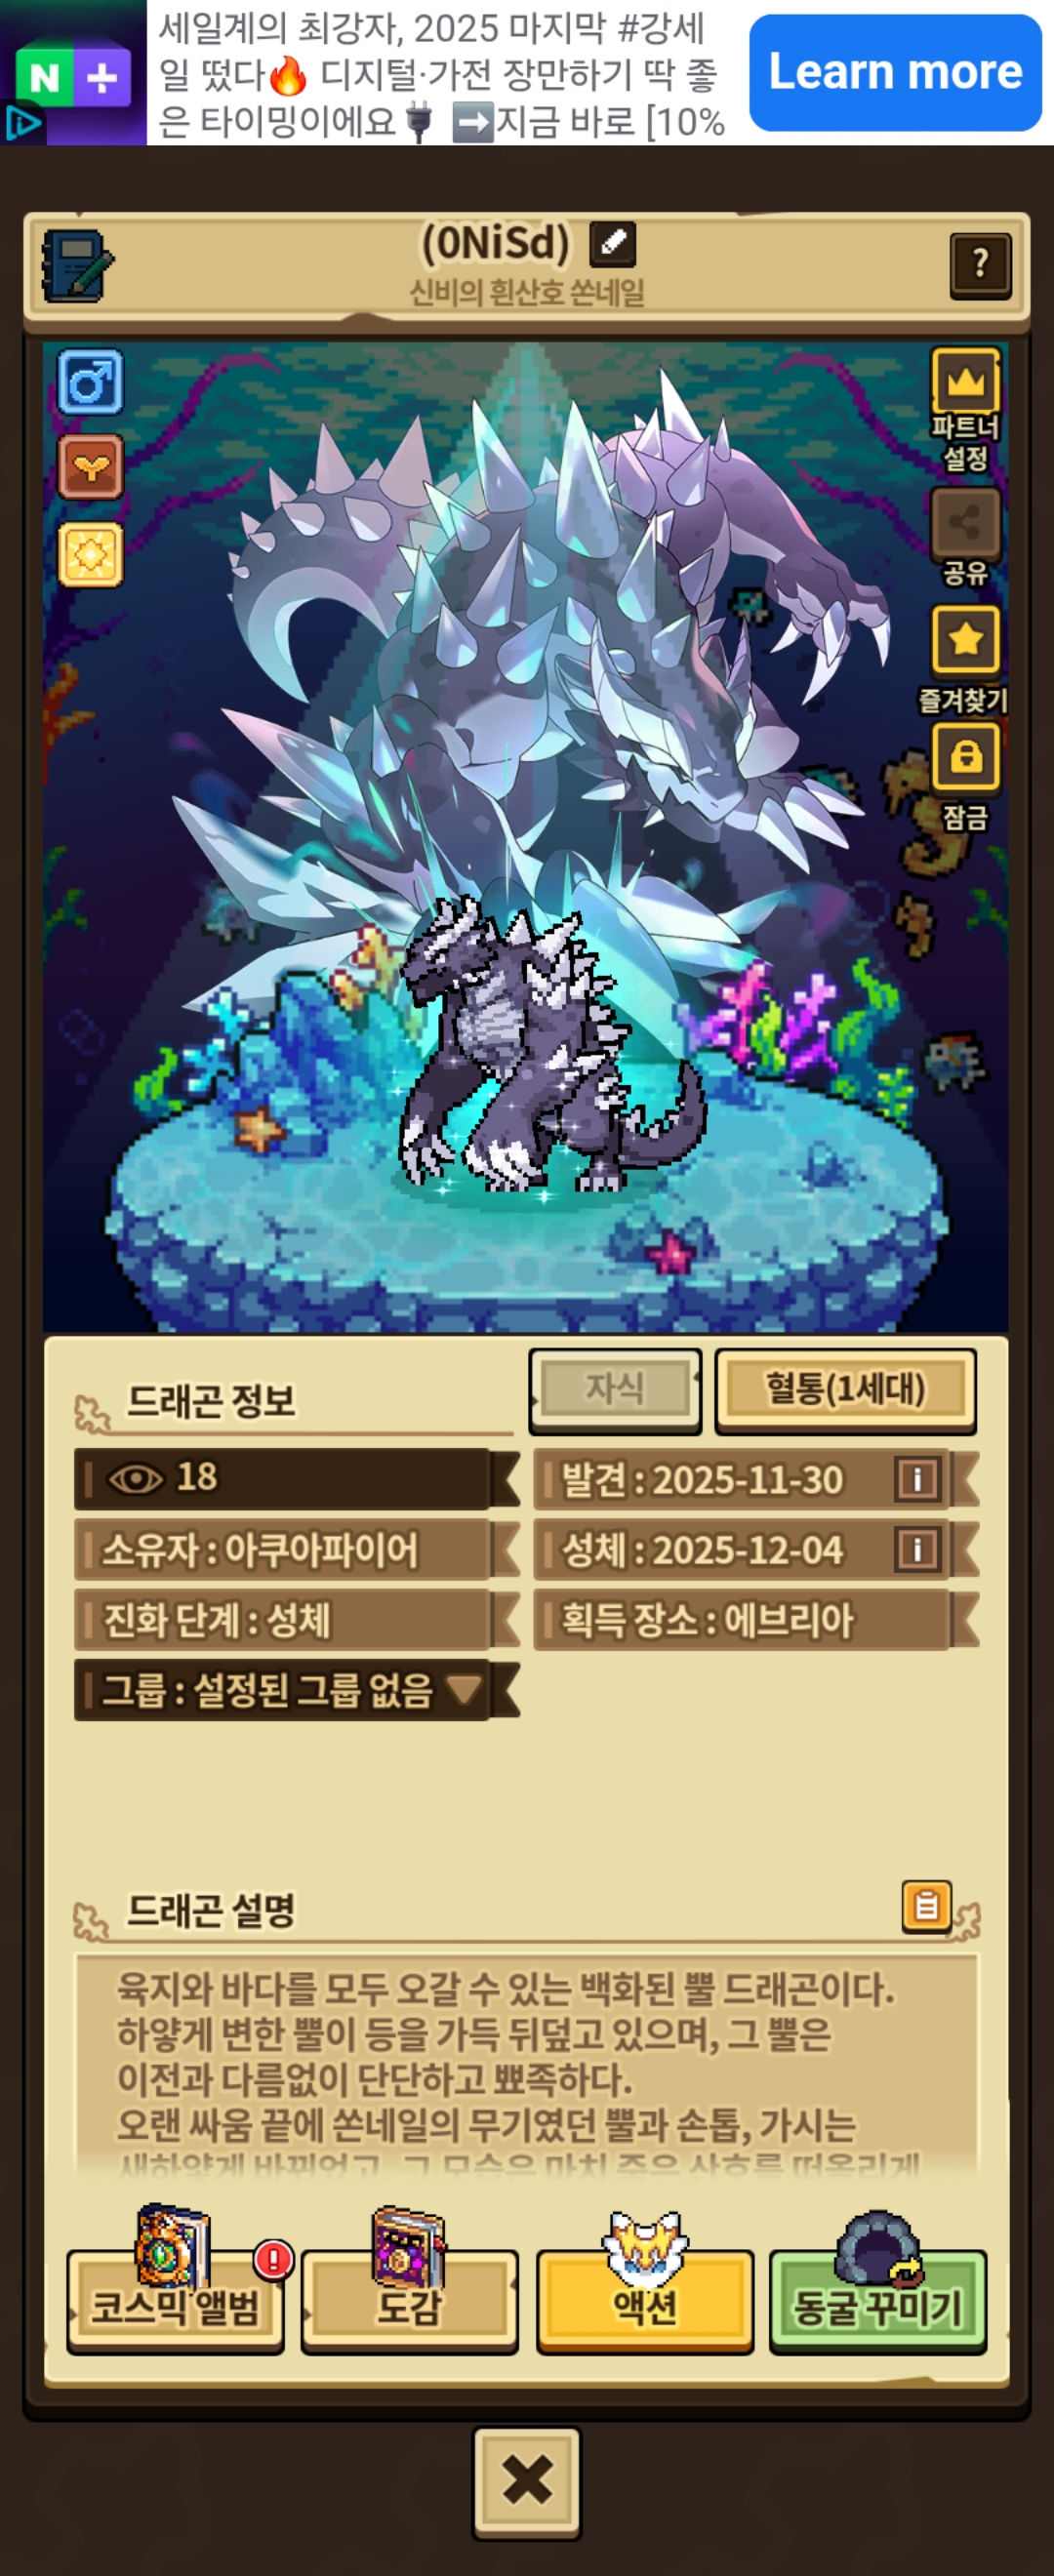This screenshot has height=2576, width=1054.
Task: Open the question mark help button
Action: [x=980, y=265]
